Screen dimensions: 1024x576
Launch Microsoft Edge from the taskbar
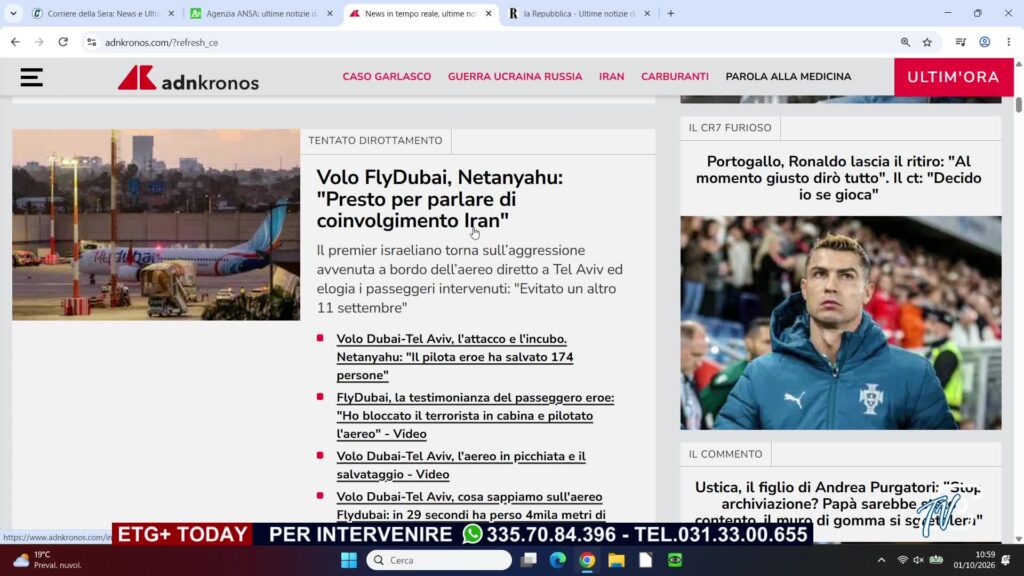[x=558, y=560]
